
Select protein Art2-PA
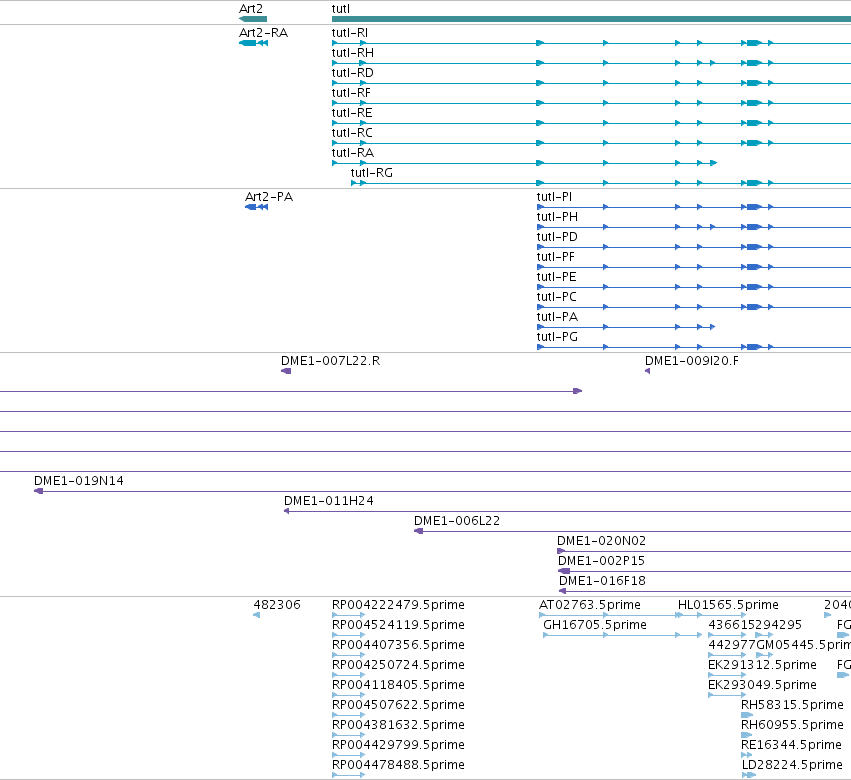point(269,196)
